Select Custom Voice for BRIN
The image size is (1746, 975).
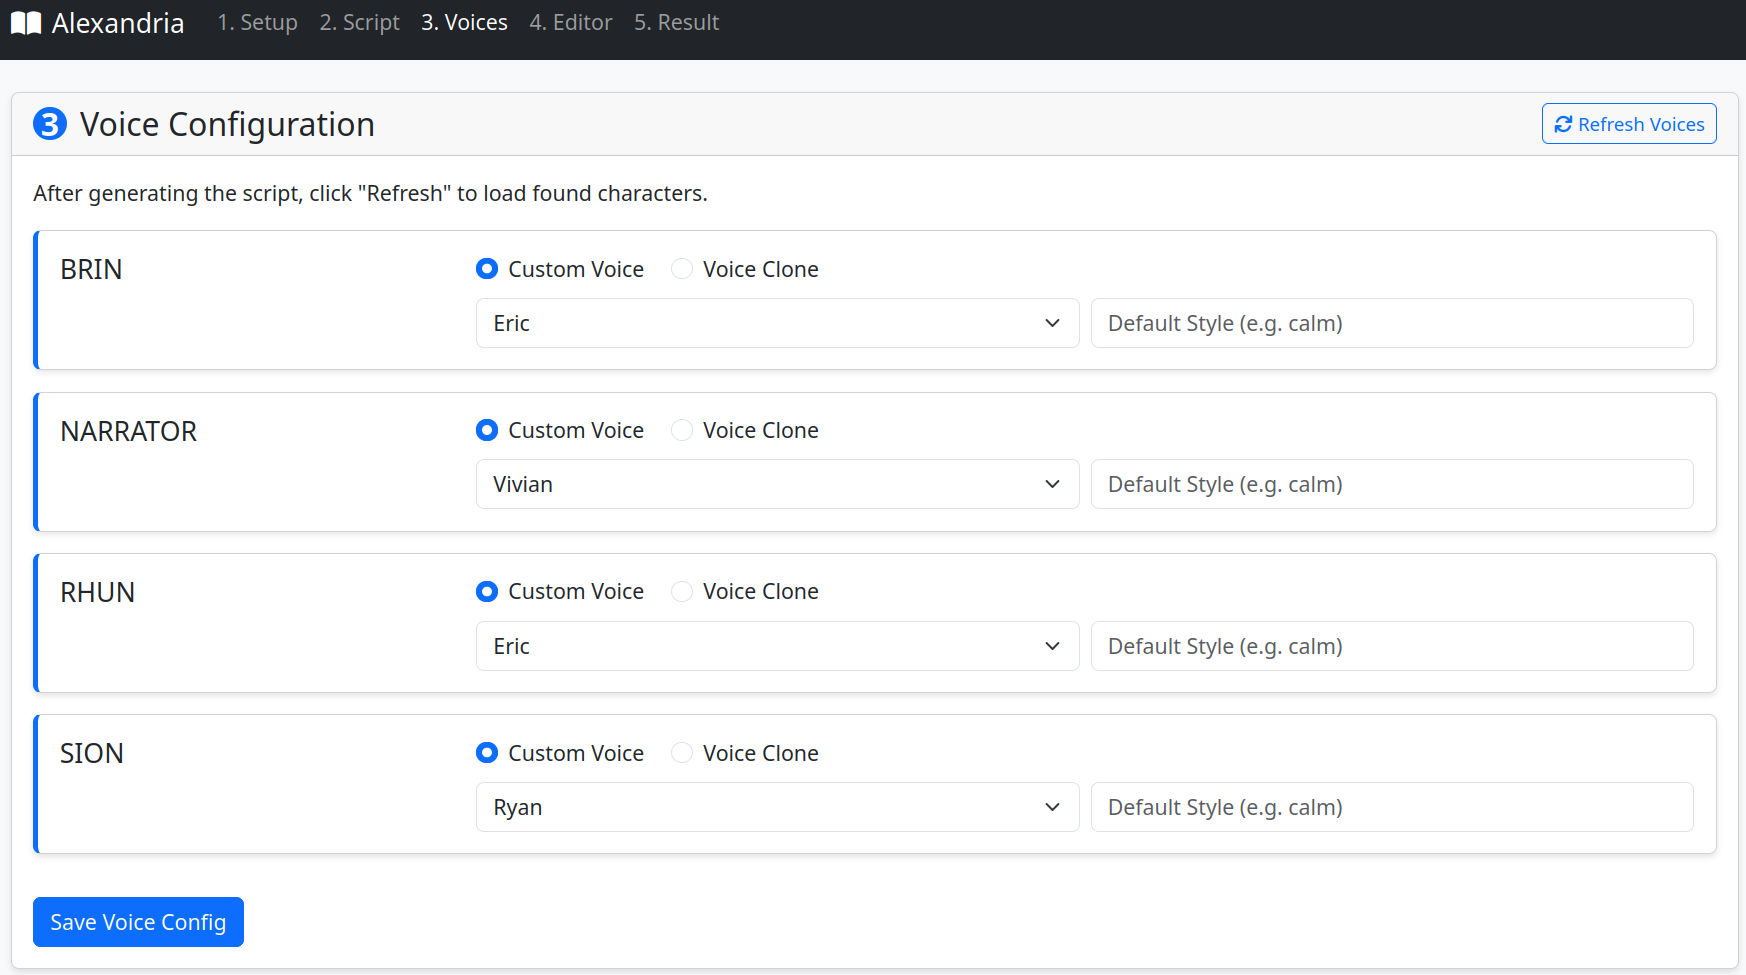487,269
